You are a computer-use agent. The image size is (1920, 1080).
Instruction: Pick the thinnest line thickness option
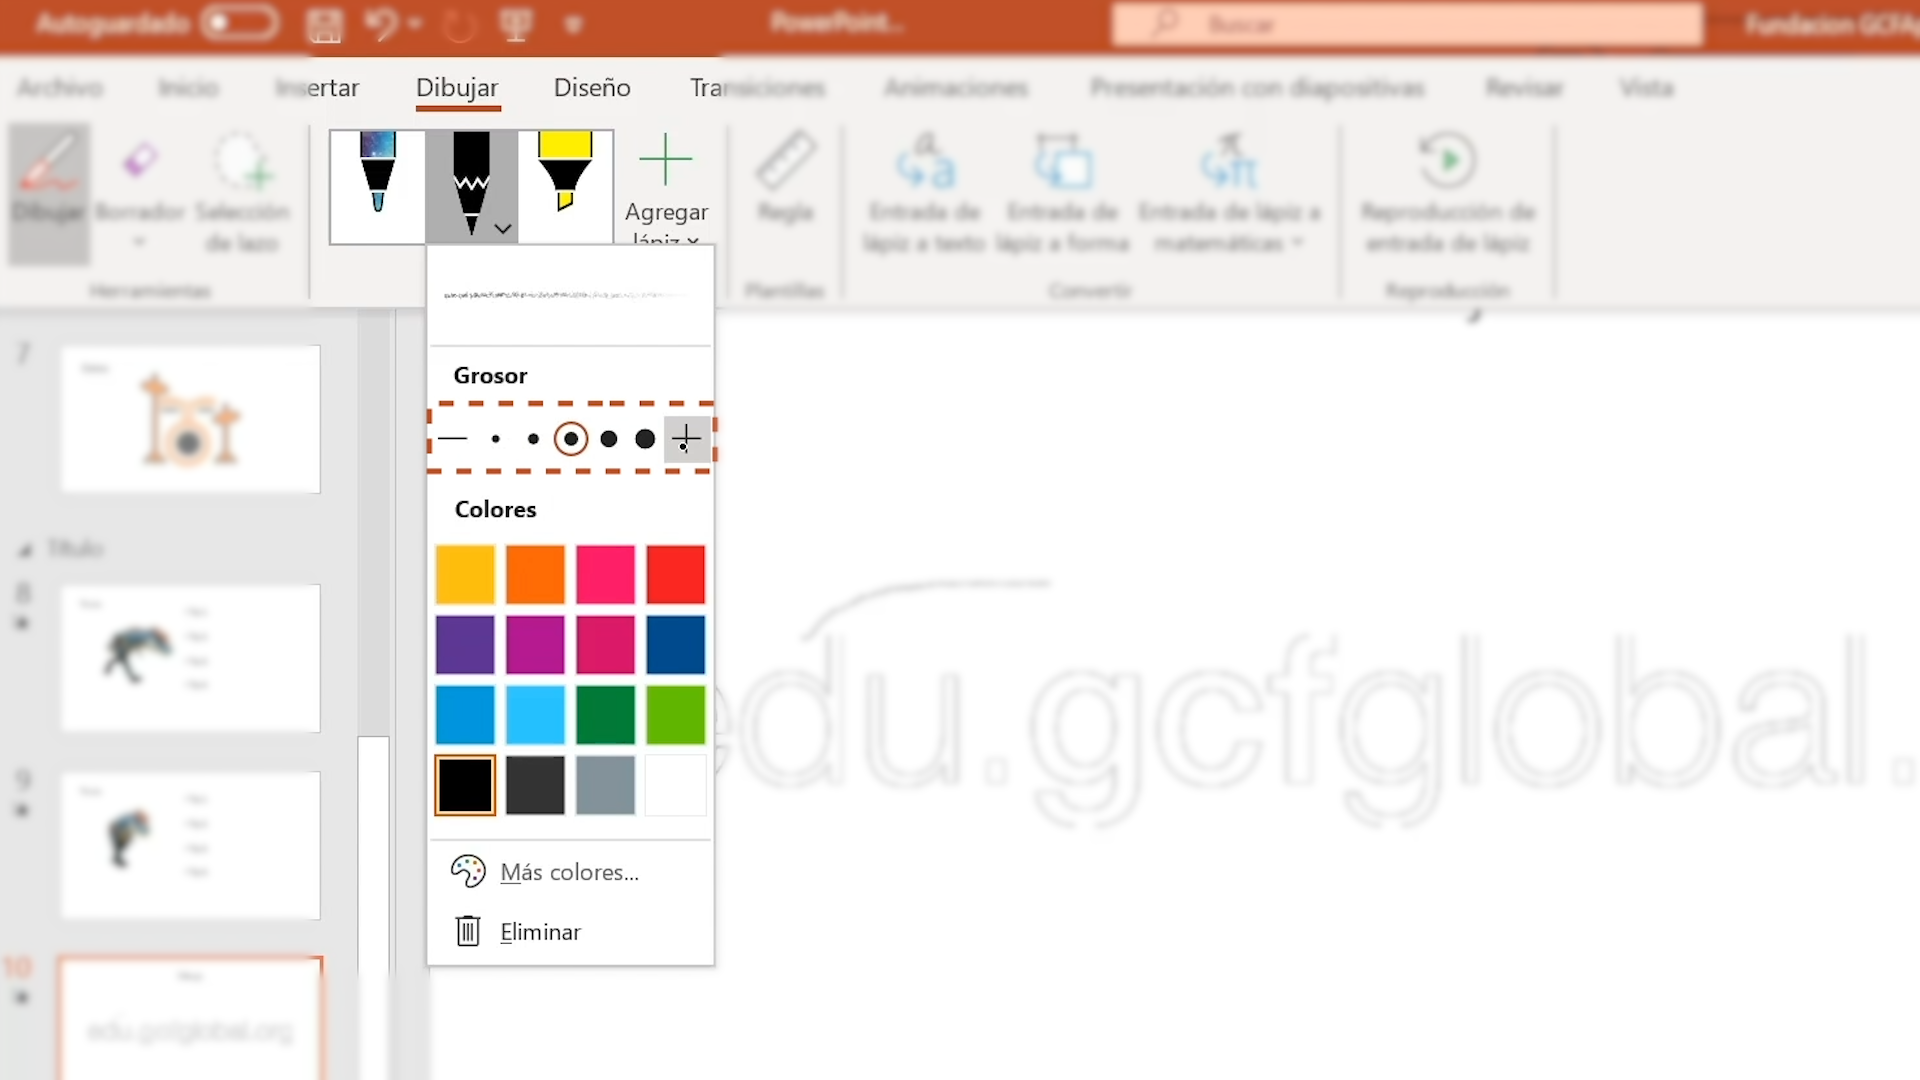click(453, 438)
